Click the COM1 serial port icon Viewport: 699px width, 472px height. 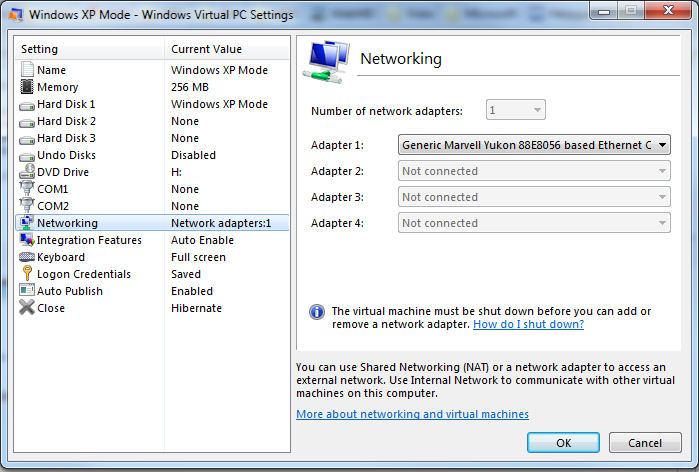click(x=27, y=188)
